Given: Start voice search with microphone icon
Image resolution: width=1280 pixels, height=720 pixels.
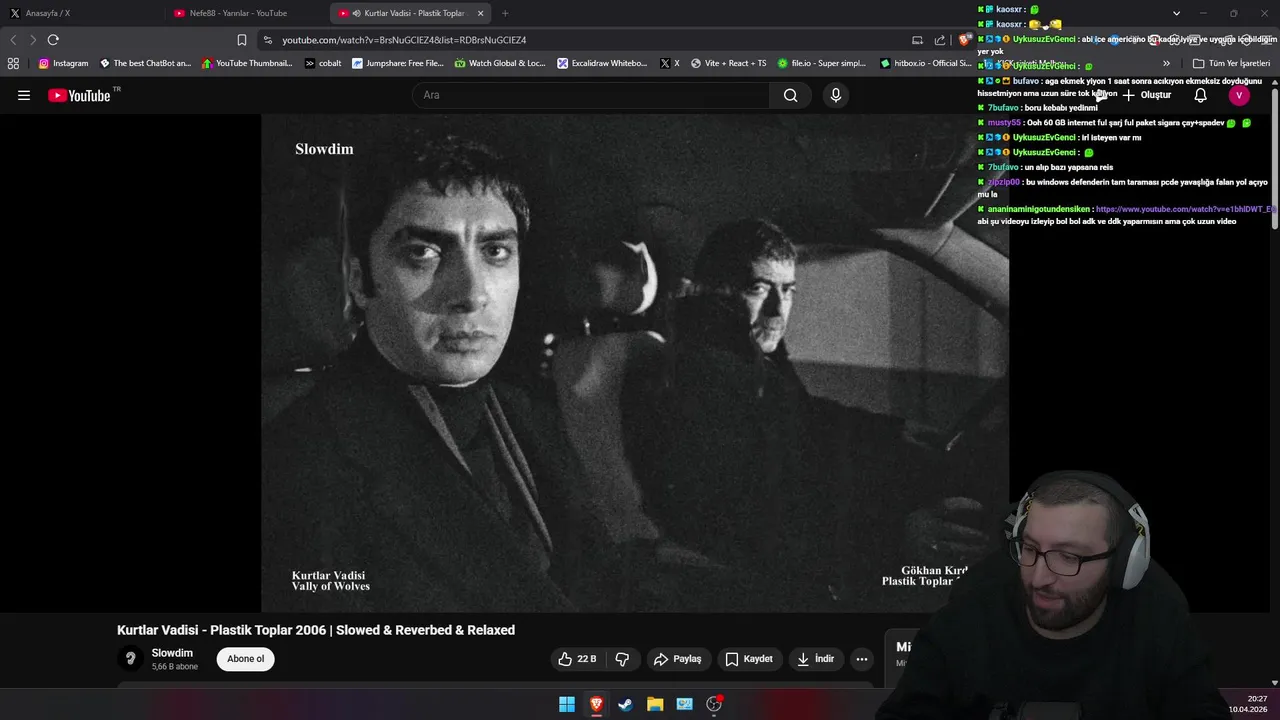Looking at the screenshot, I should coord(836,95).
